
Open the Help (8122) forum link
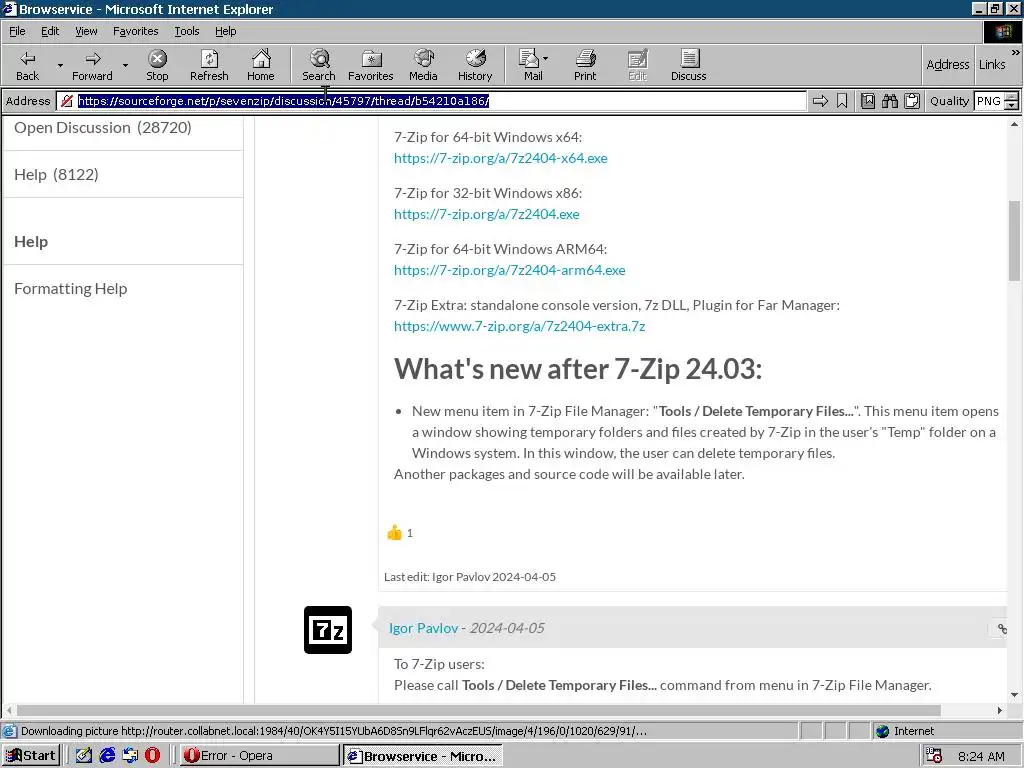tap(56, 175)
